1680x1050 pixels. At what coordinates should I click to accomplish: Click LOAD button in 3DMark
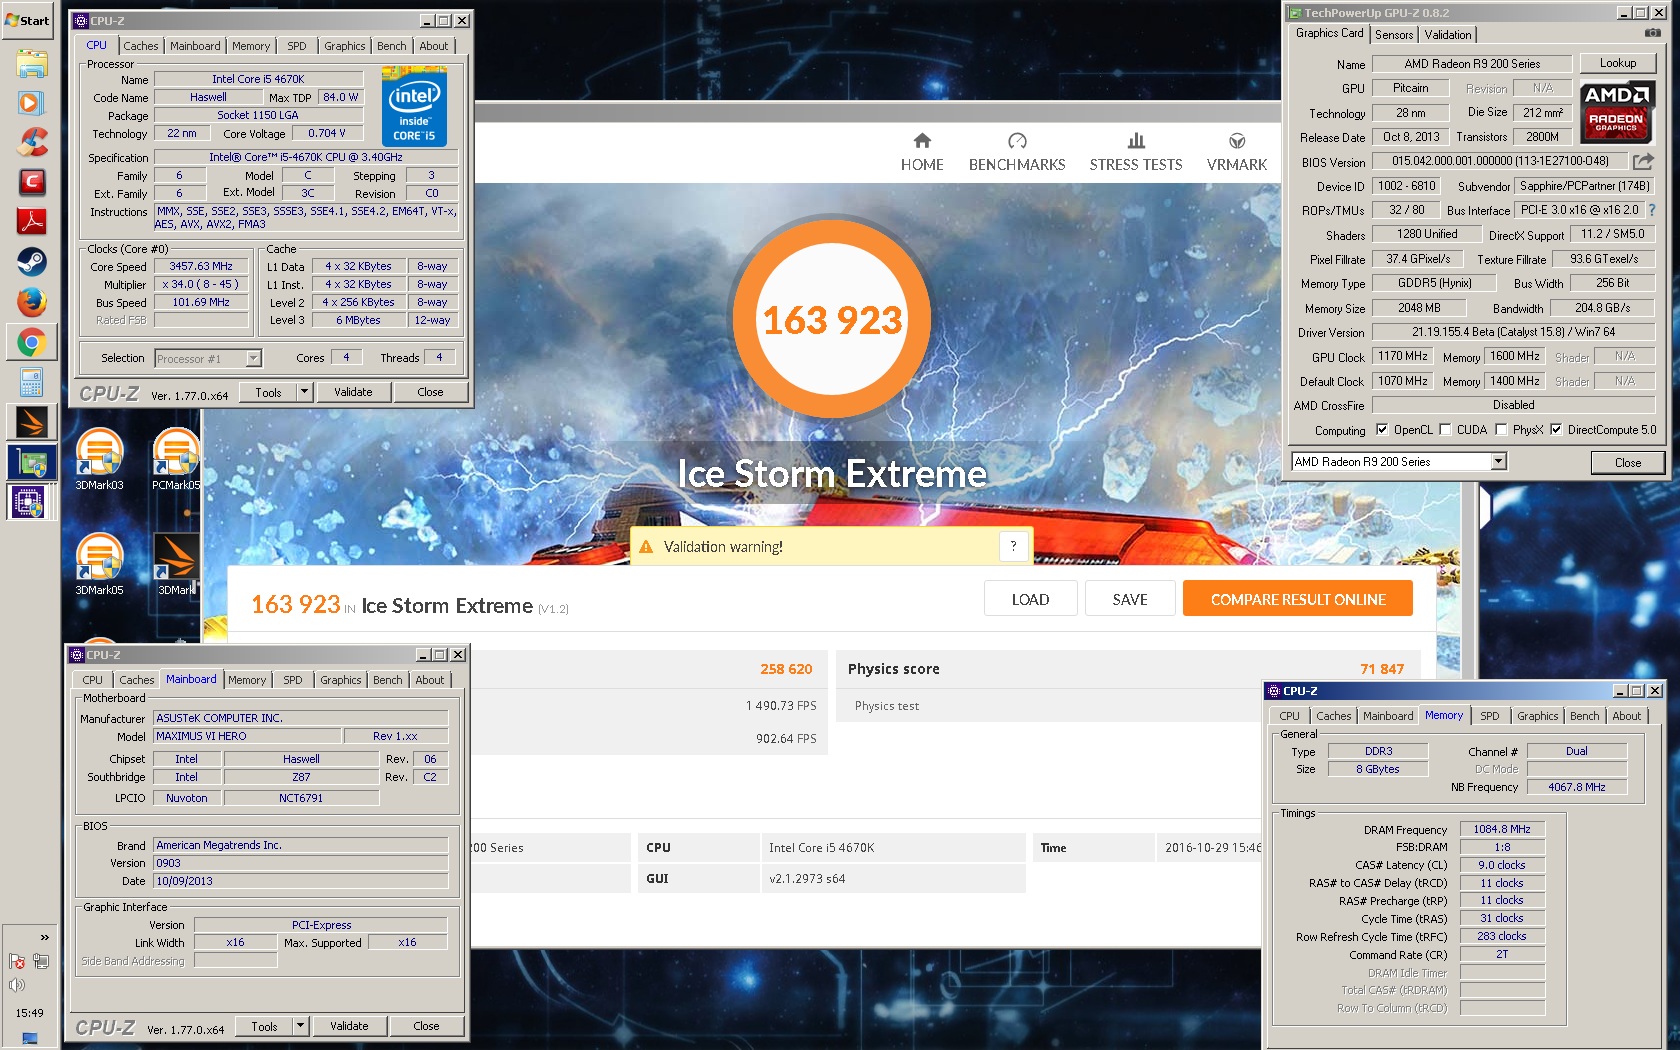1030,599
